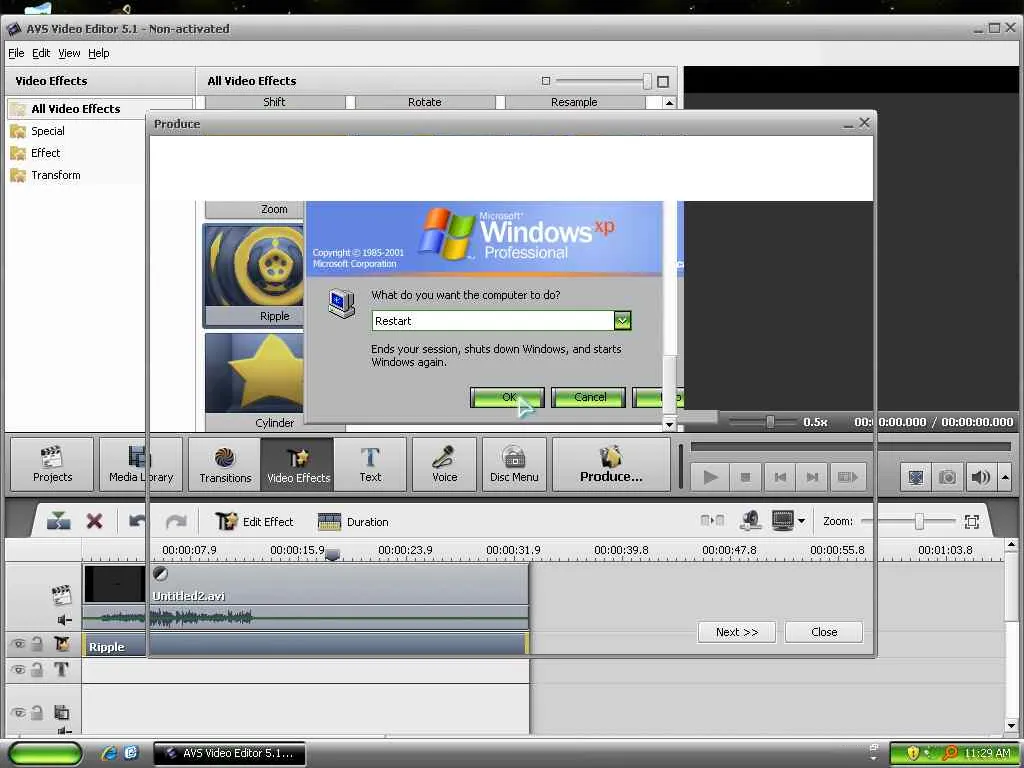Click the text track T icon
The height and width of the screenshot is (768, 1024).
[x=61, y=669]
